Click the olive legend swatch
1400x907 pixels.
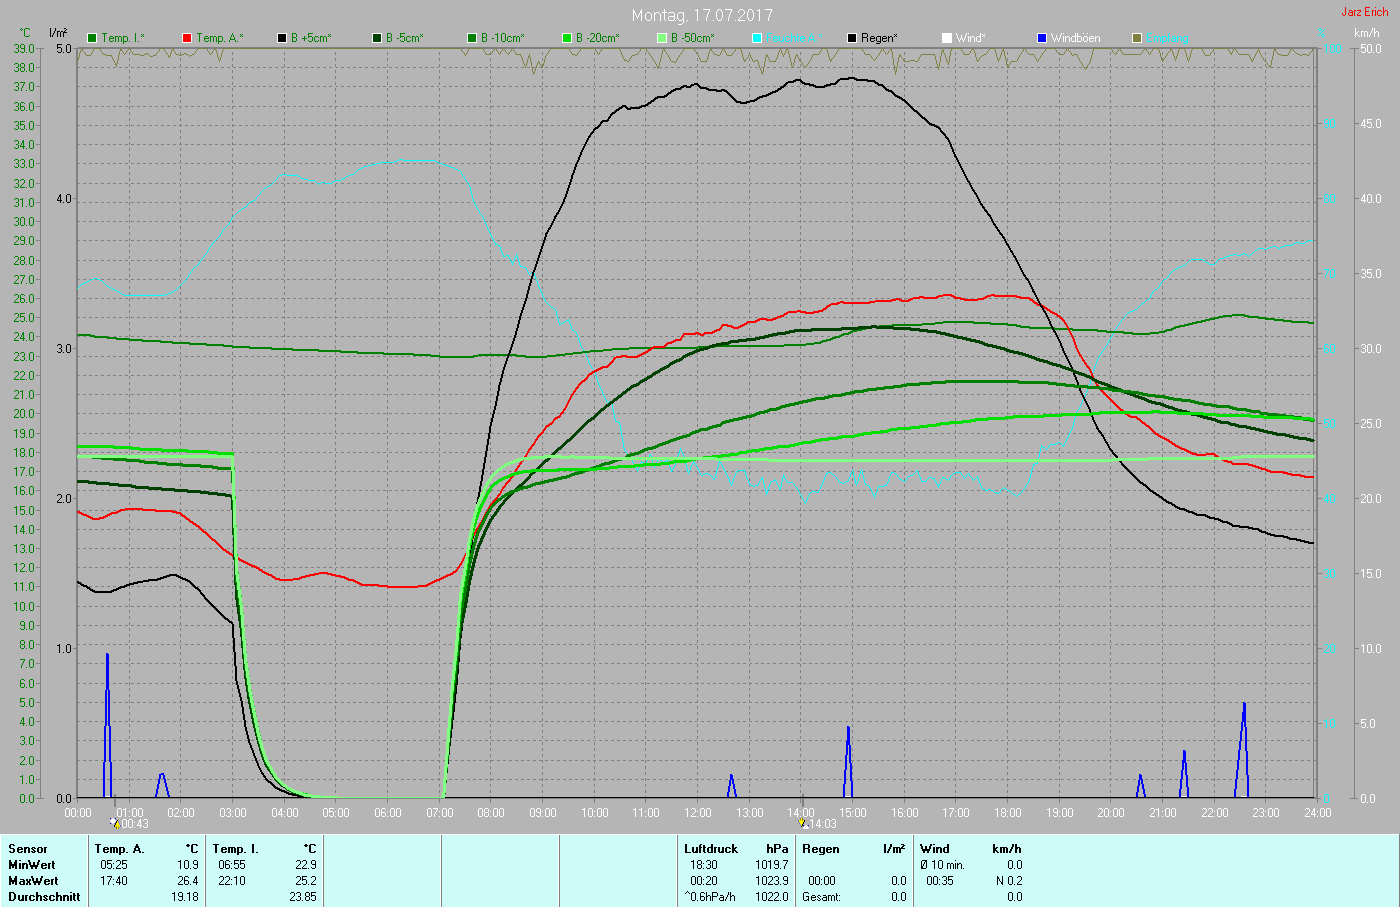[x=1137, y=38]
